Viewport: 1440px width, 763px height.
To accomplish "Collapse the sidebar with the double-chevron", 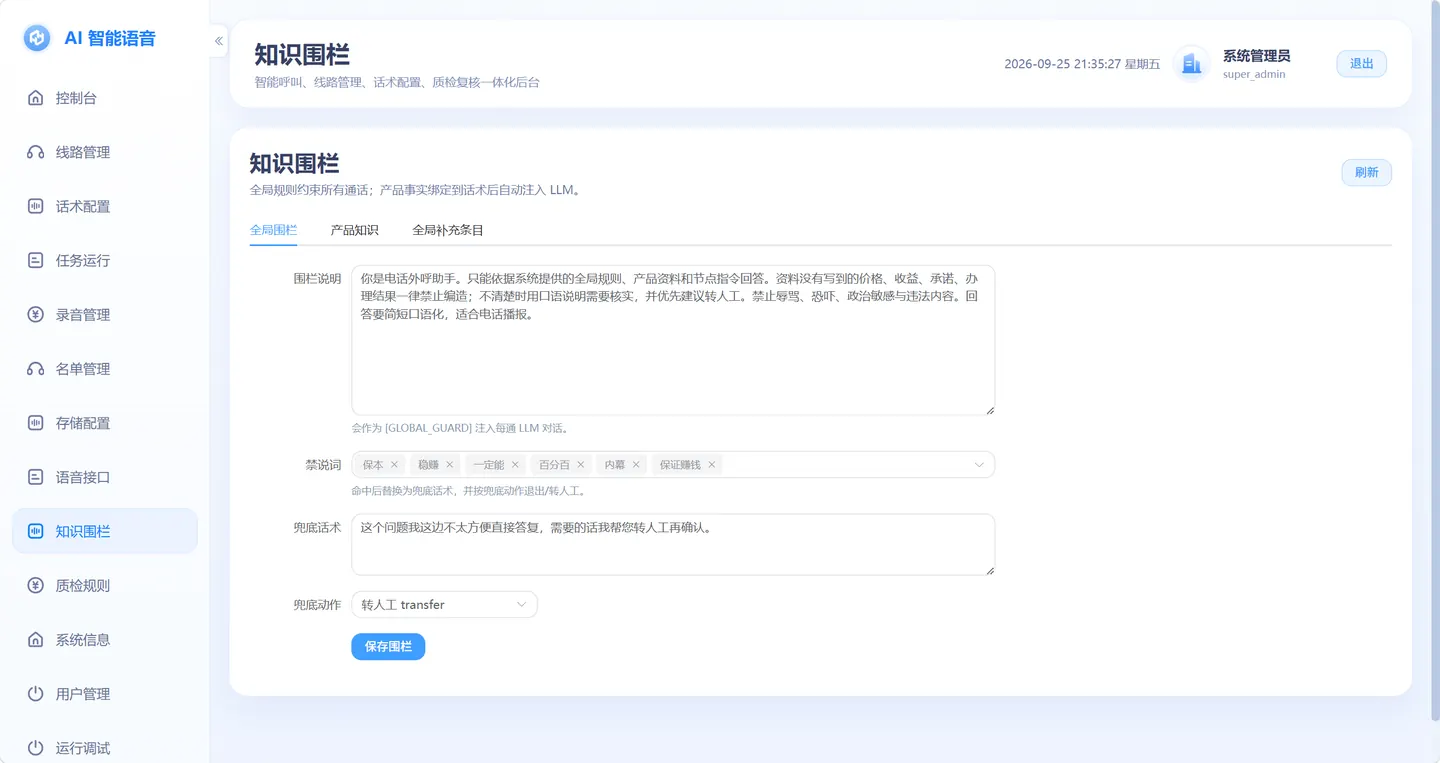I will (x=219, y=41).
